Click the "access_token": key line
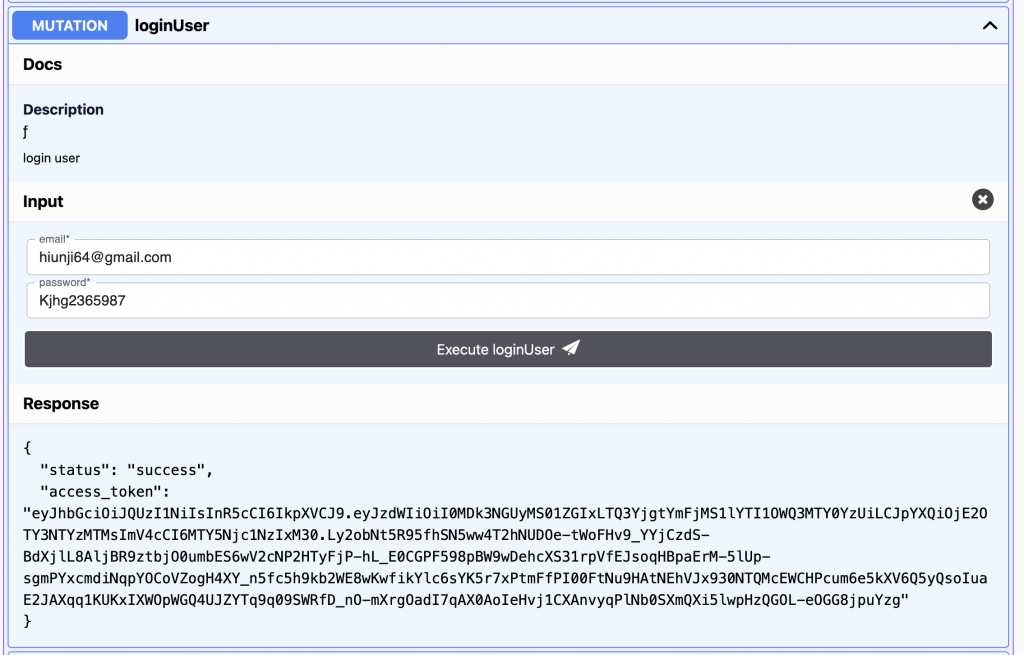Image resolution: width=1024 pixels, height=655 pixels. (x=104, y=491)
